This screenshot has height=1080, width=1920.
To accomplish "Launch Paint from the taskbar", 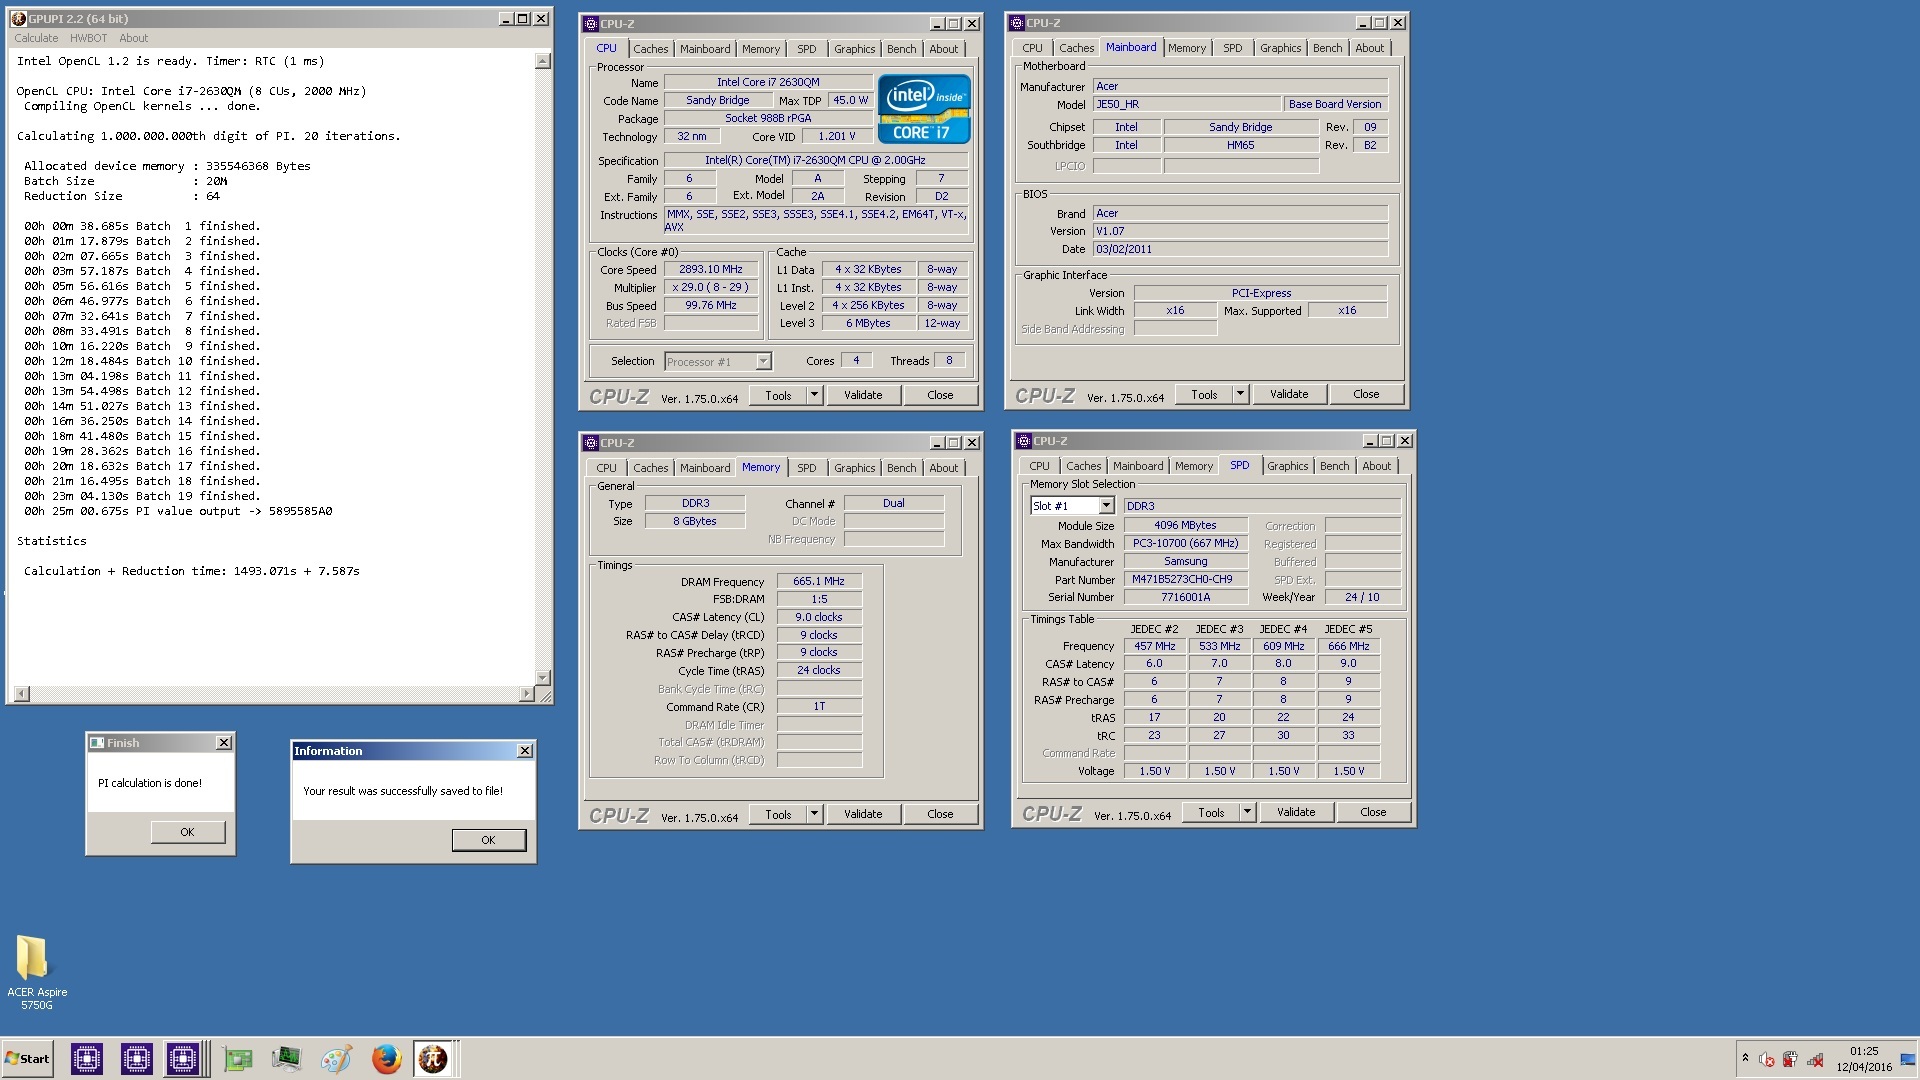I will pos(336,1059).
